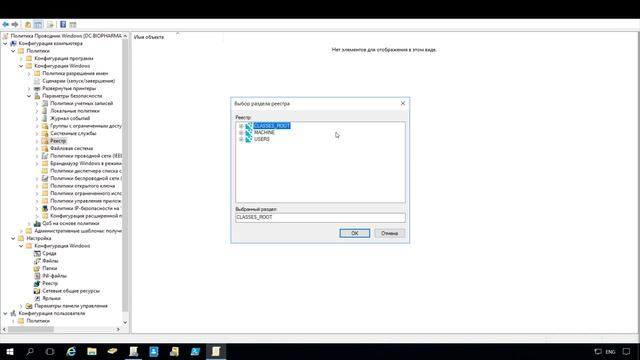Screen dimensions: 640x360
Task: Expand the Локальные политики node
Action: [x=37, y=111]
